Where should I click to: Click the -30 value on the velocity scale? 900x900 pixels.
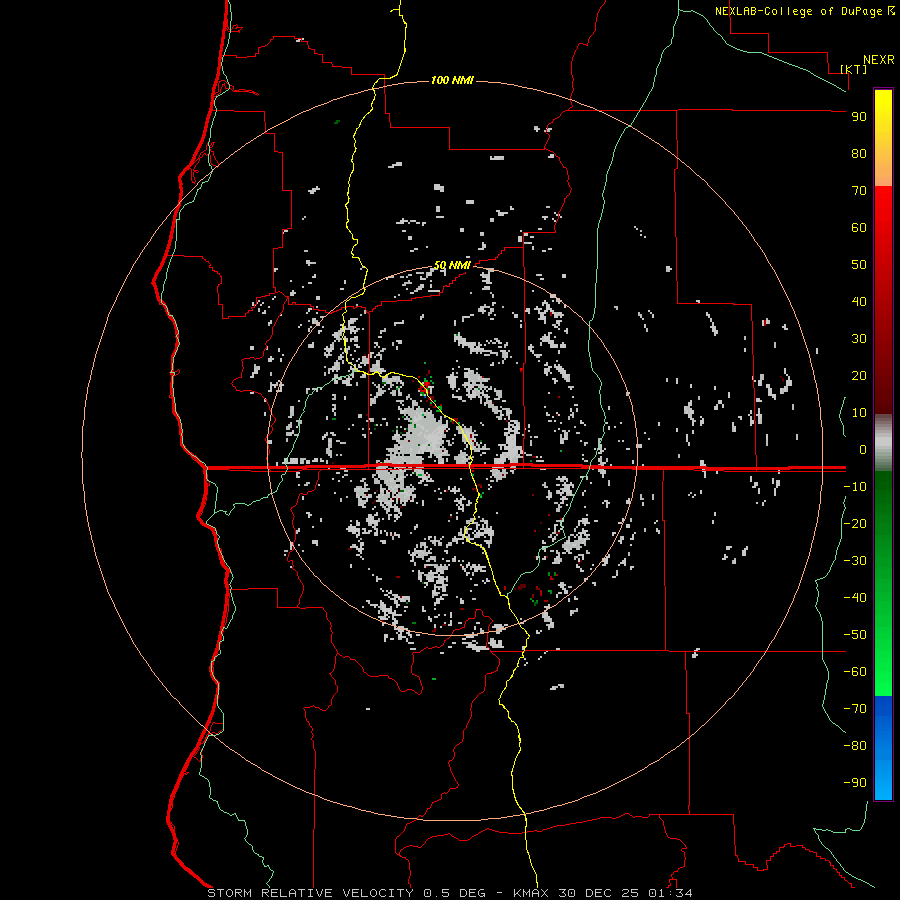855,561
